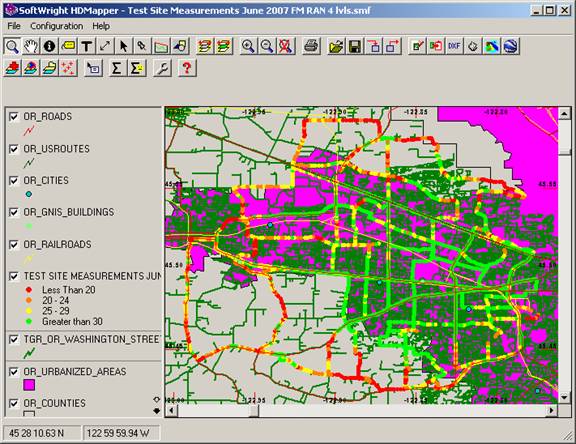
Task: Click the red OR_ROADS line symbol
Action: point(29,130)
